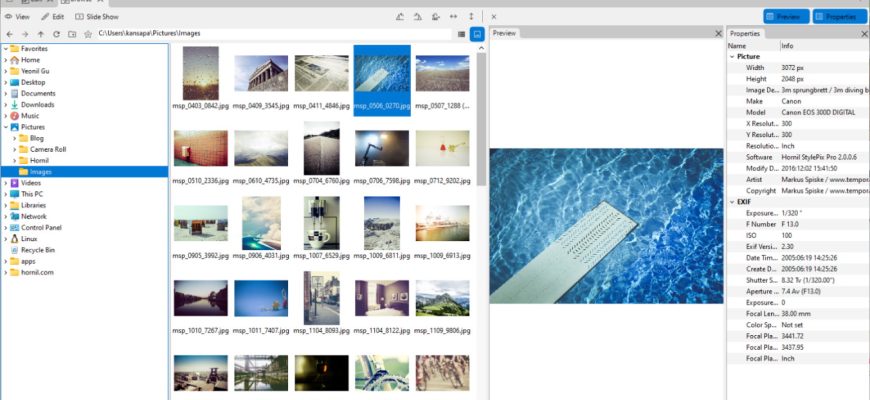Expand the Desktop tree node
This screenshot has height=400, width=870.
tap(6, 82)
